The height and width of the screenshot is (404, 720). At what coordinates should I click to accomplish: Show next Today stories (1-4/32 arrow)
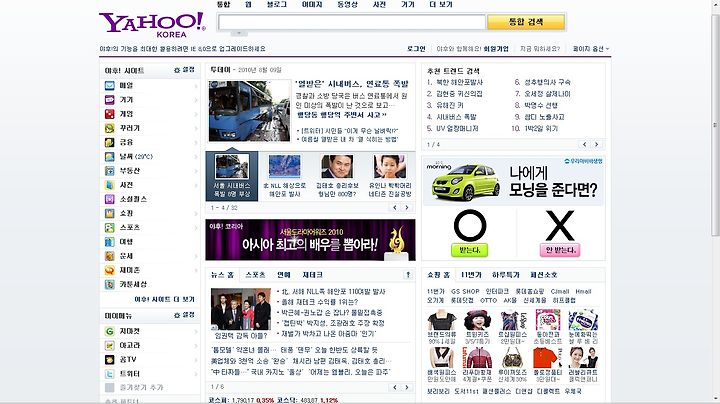coord(407,208)
